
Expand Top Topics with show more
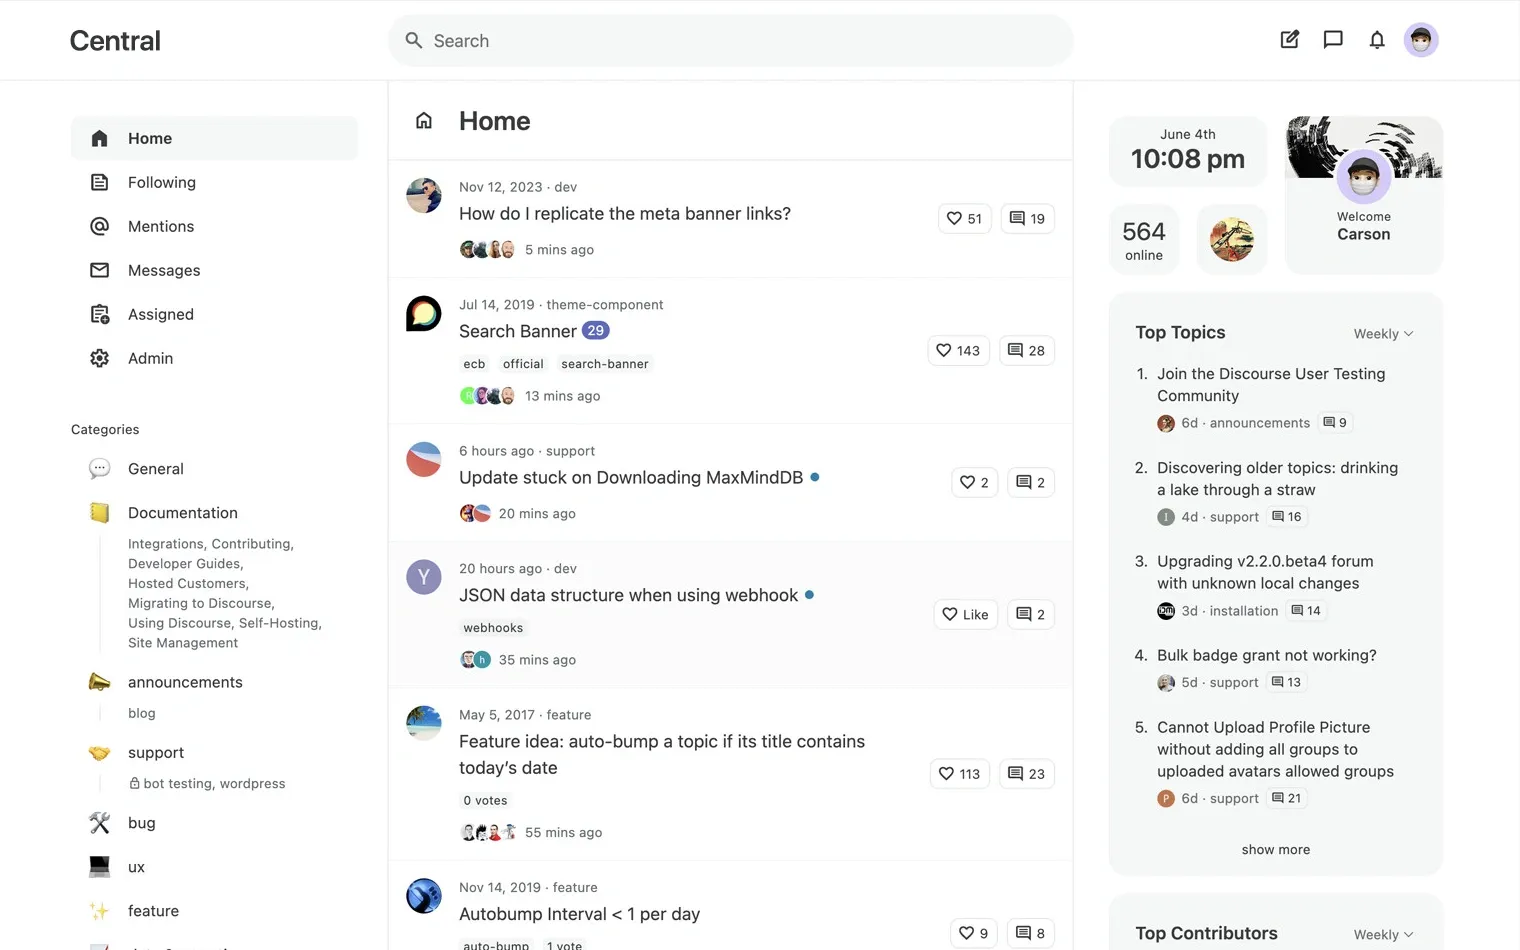[1275, 849]
